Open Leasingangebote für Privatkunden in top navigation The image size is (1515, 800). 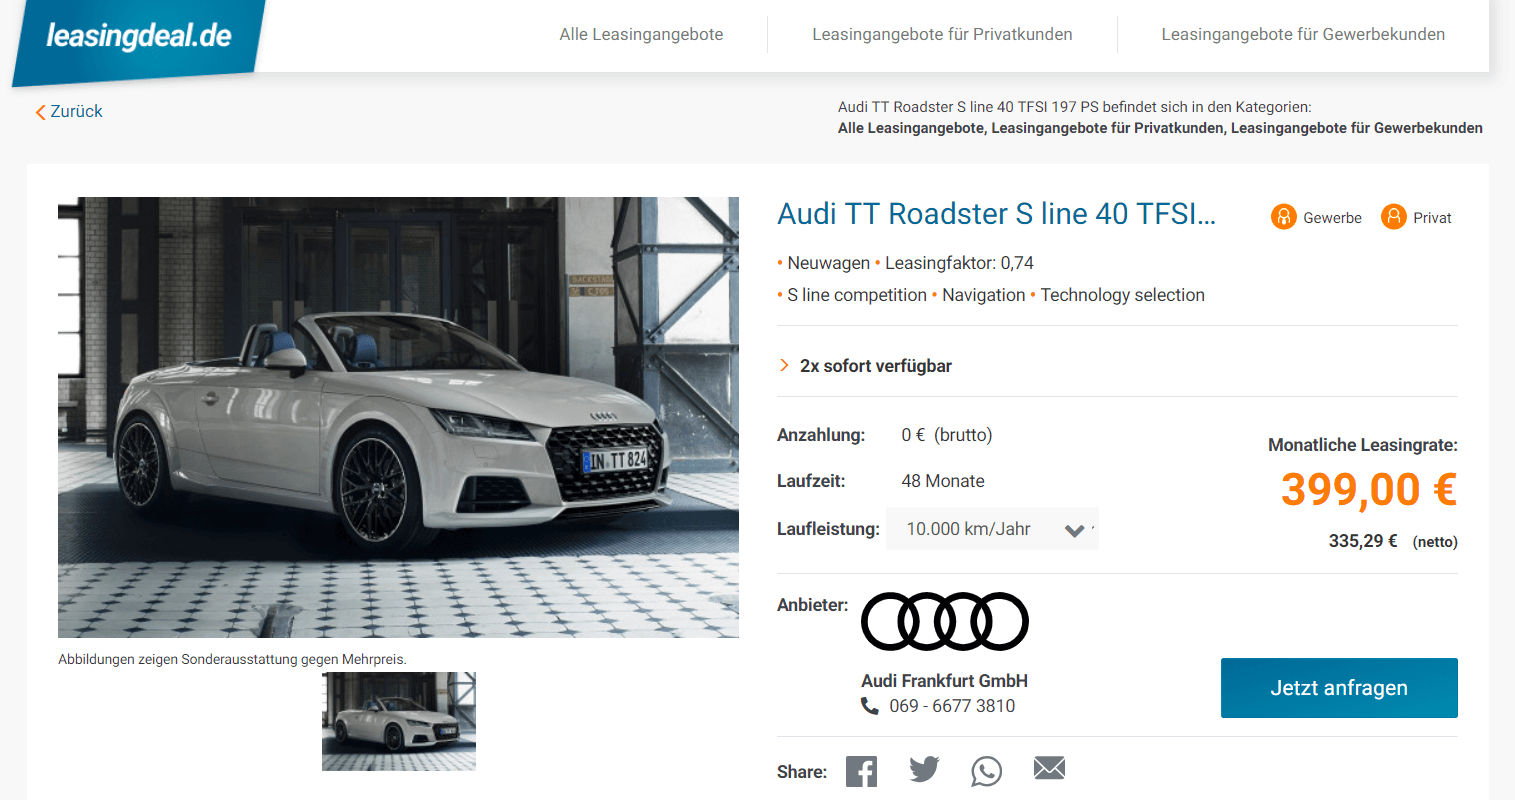pos(942,34)
